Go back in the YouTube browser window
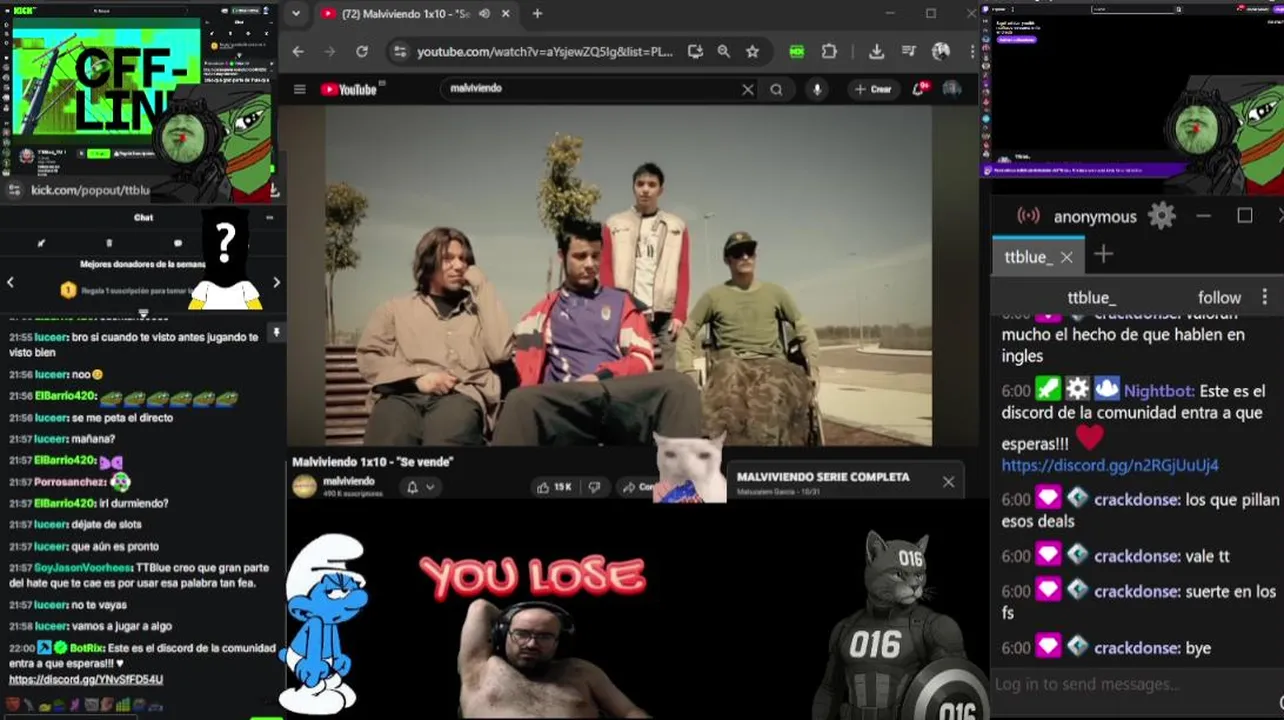 (x=298, y=51)
